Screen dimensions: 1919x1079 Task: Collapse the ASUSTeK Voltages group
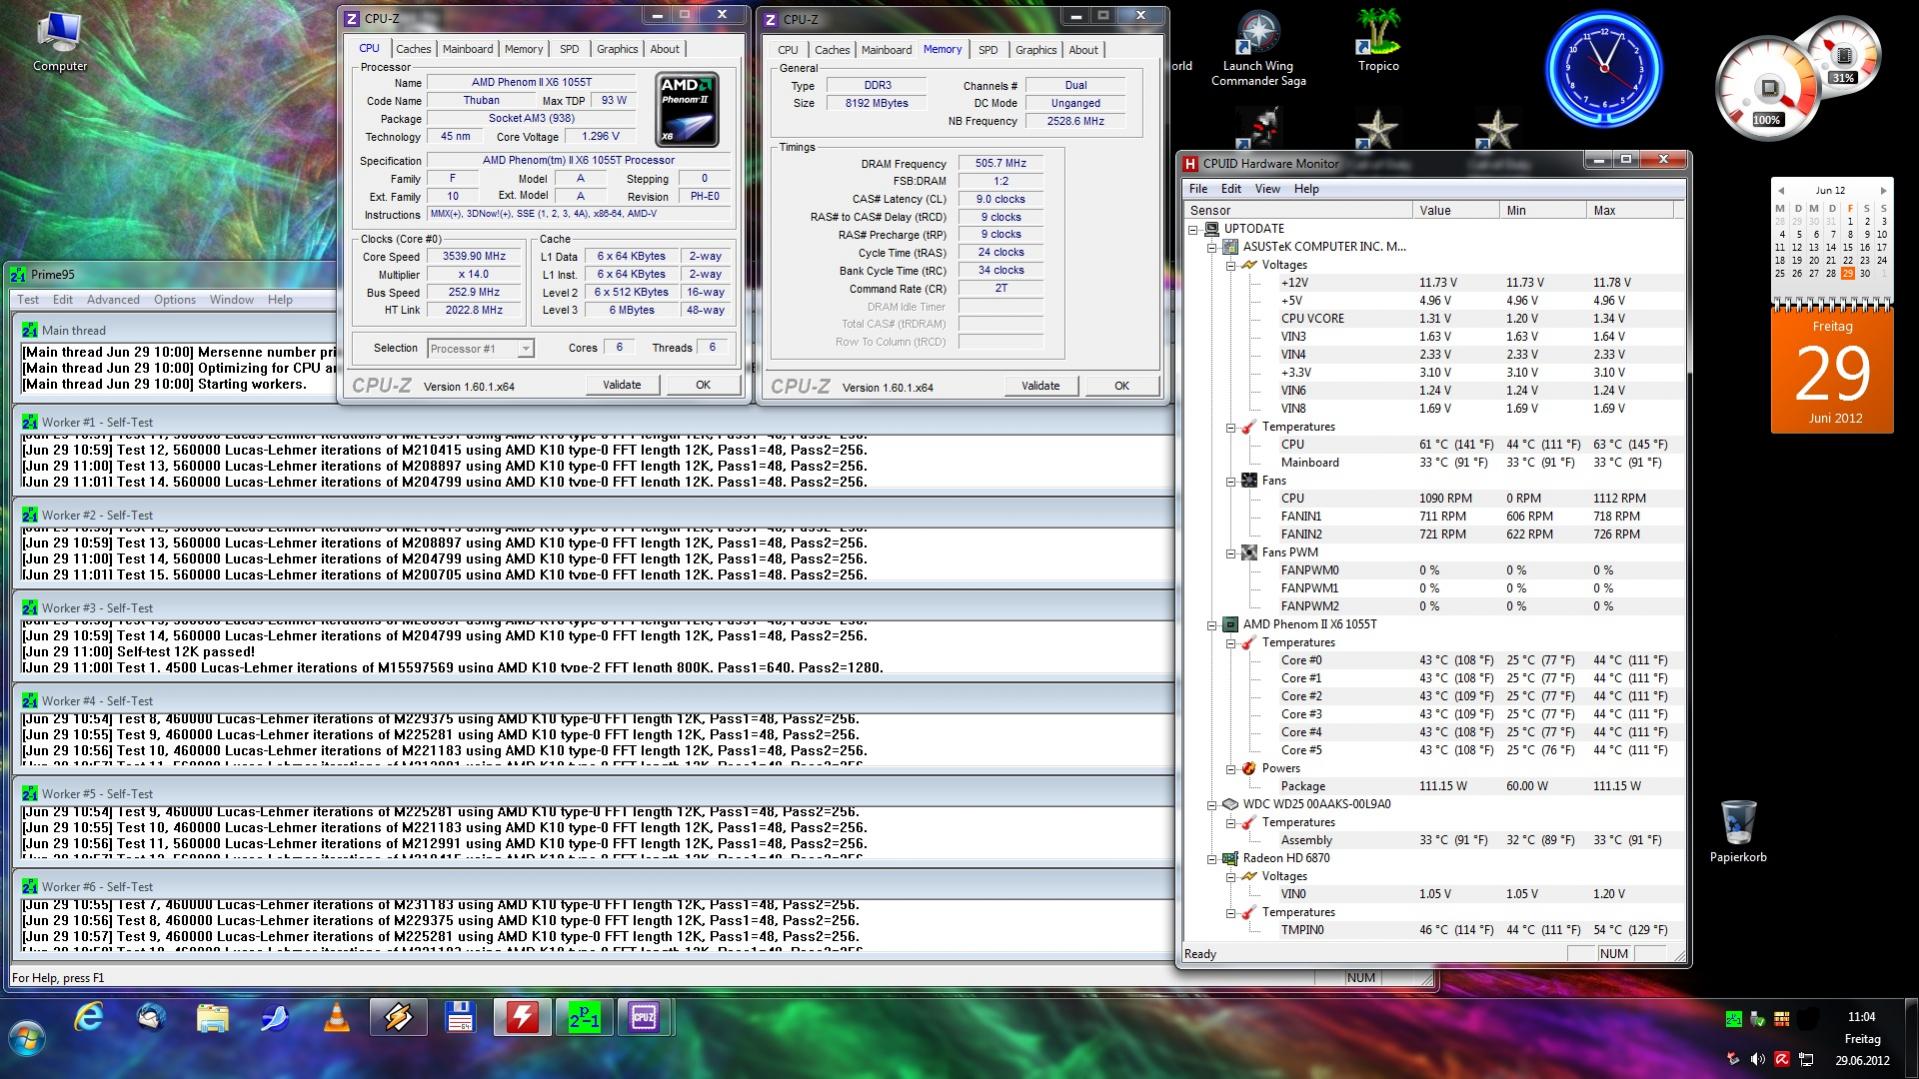click(1231, 265)
